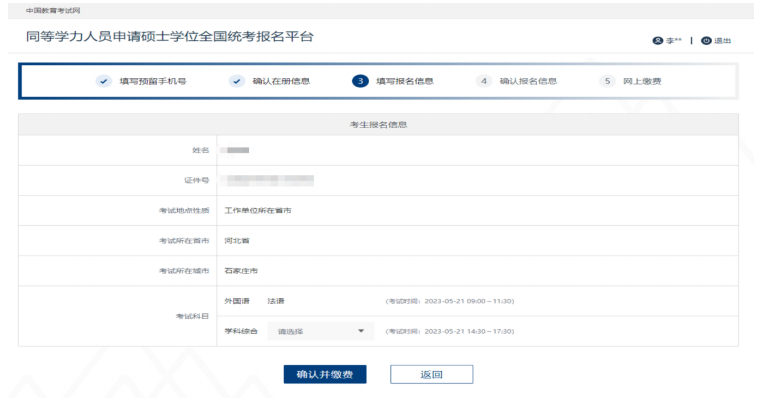This screenshot has width=761, height=401.
Task: Click the 考试地点性质 row label
Action: click(184, 211)
